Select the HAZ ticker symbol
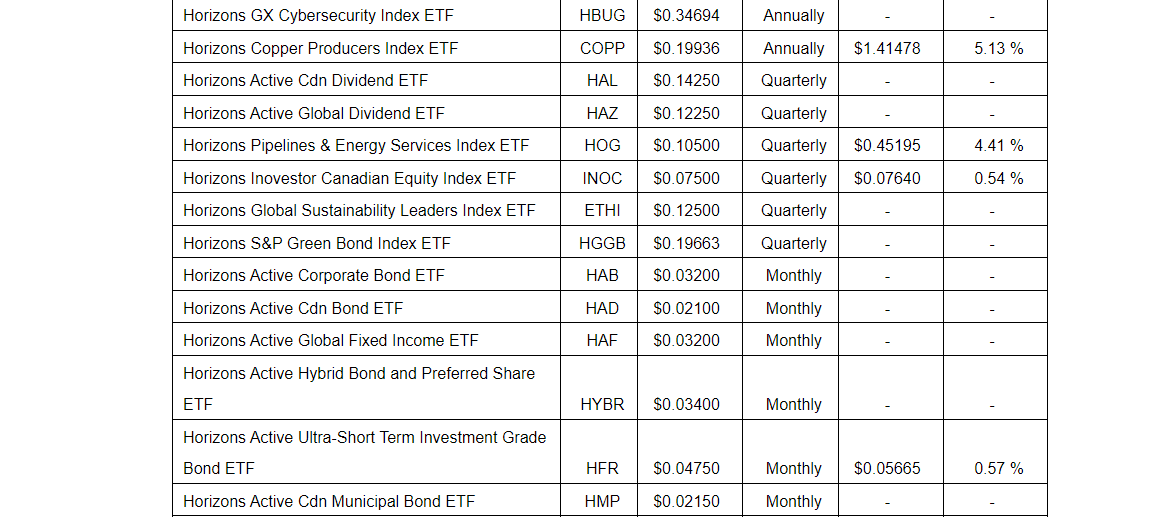The width and height of the screenshot is (1149, 517). click(x=602, y=113)
